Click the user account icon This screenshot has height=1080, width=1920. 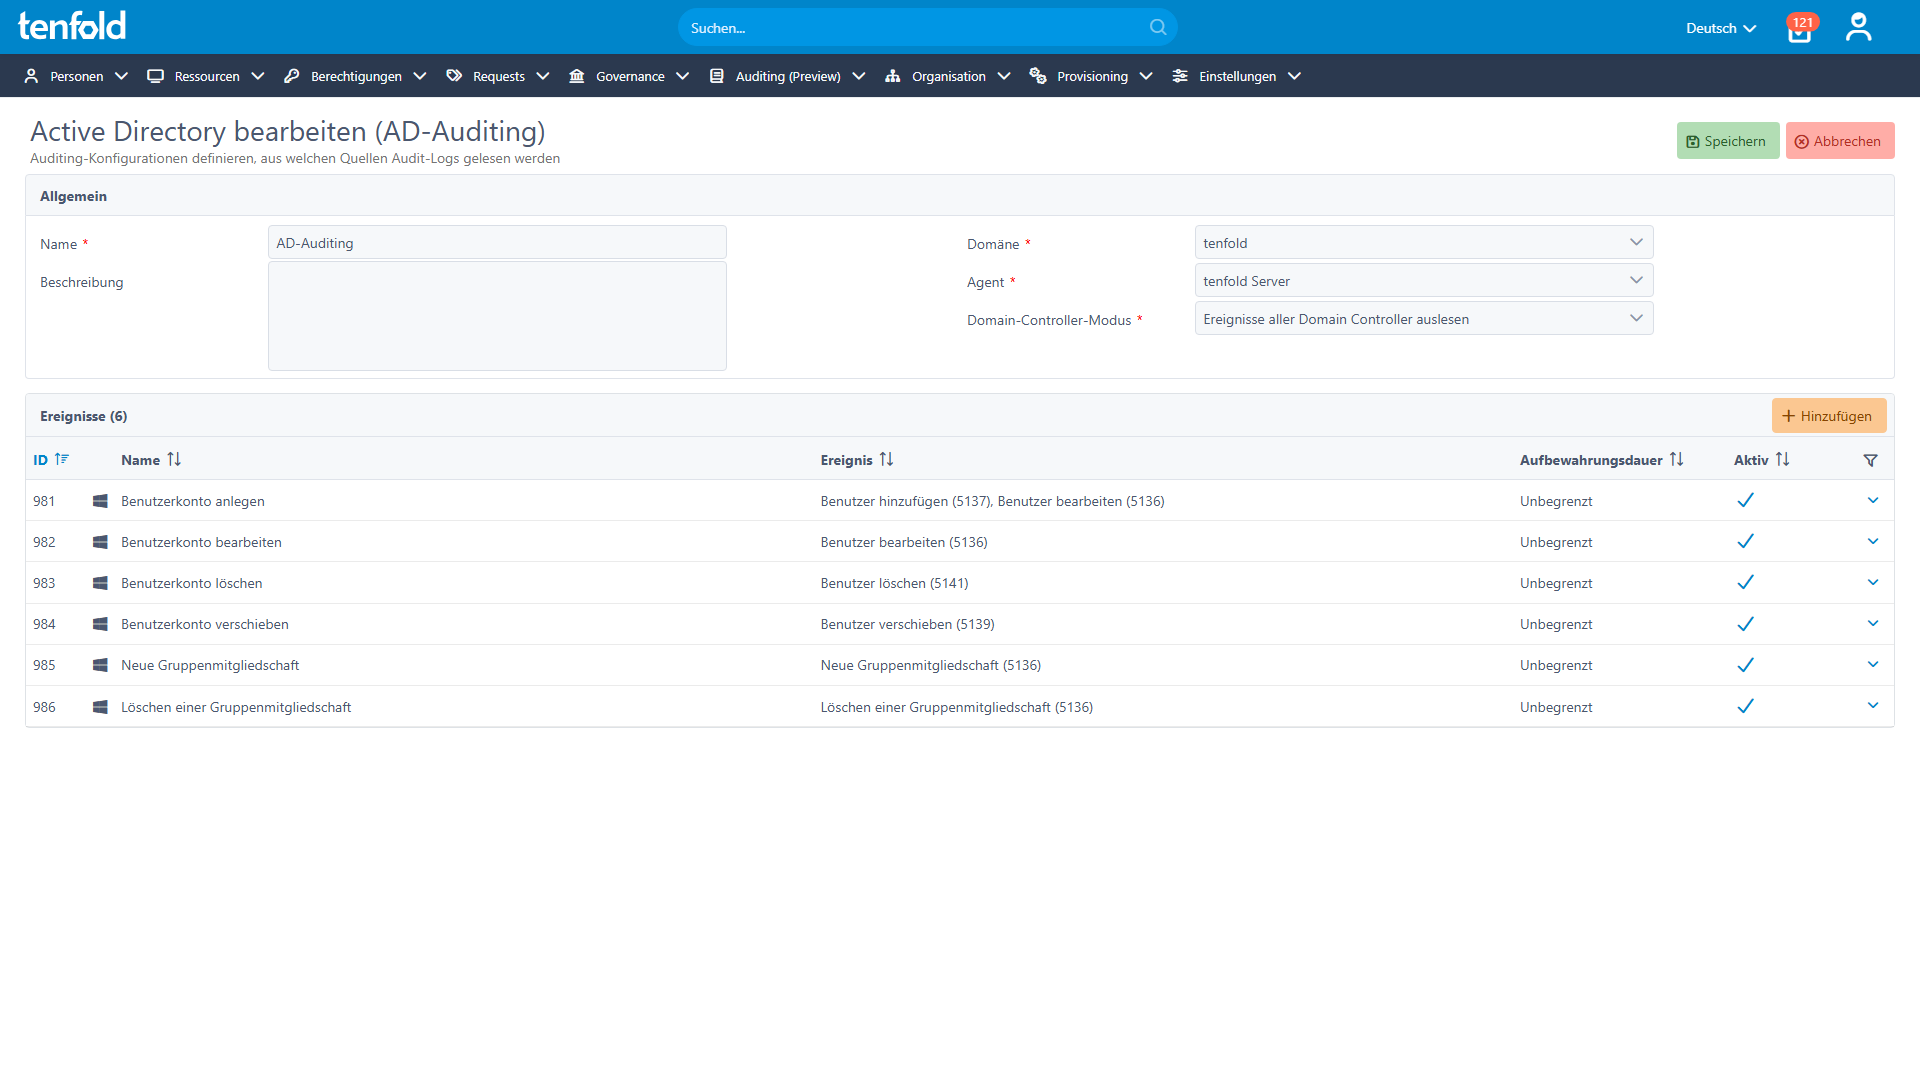[x=1858, y=27]
